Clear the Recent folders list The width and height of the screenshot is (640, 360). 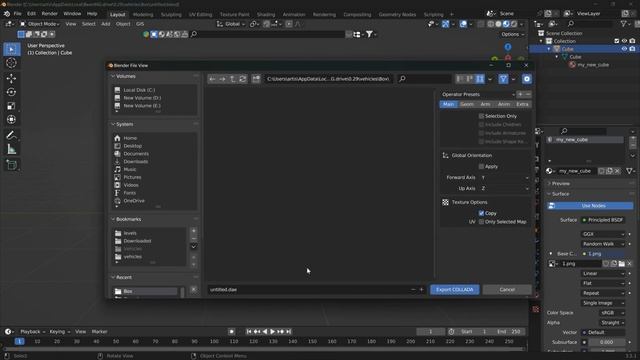194,289
